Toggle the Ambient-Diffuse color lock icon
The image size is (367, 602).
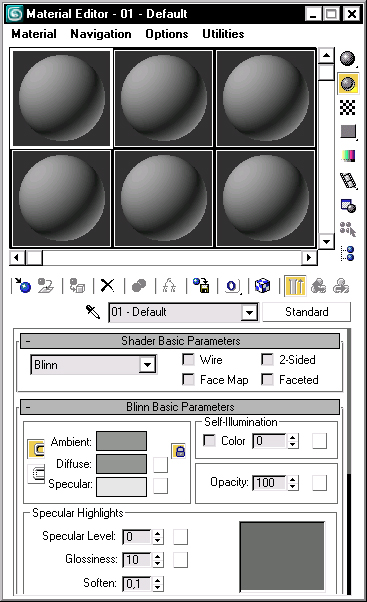coord(36,449)
